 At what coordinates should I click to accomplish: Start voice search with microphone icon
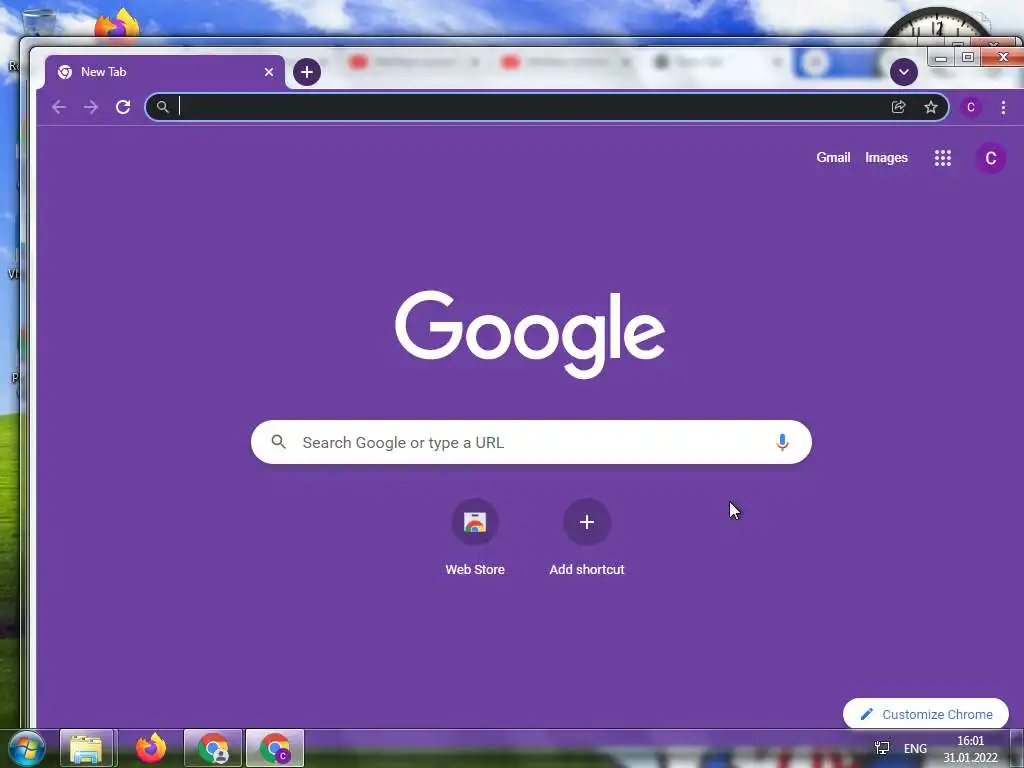(782, 442)
